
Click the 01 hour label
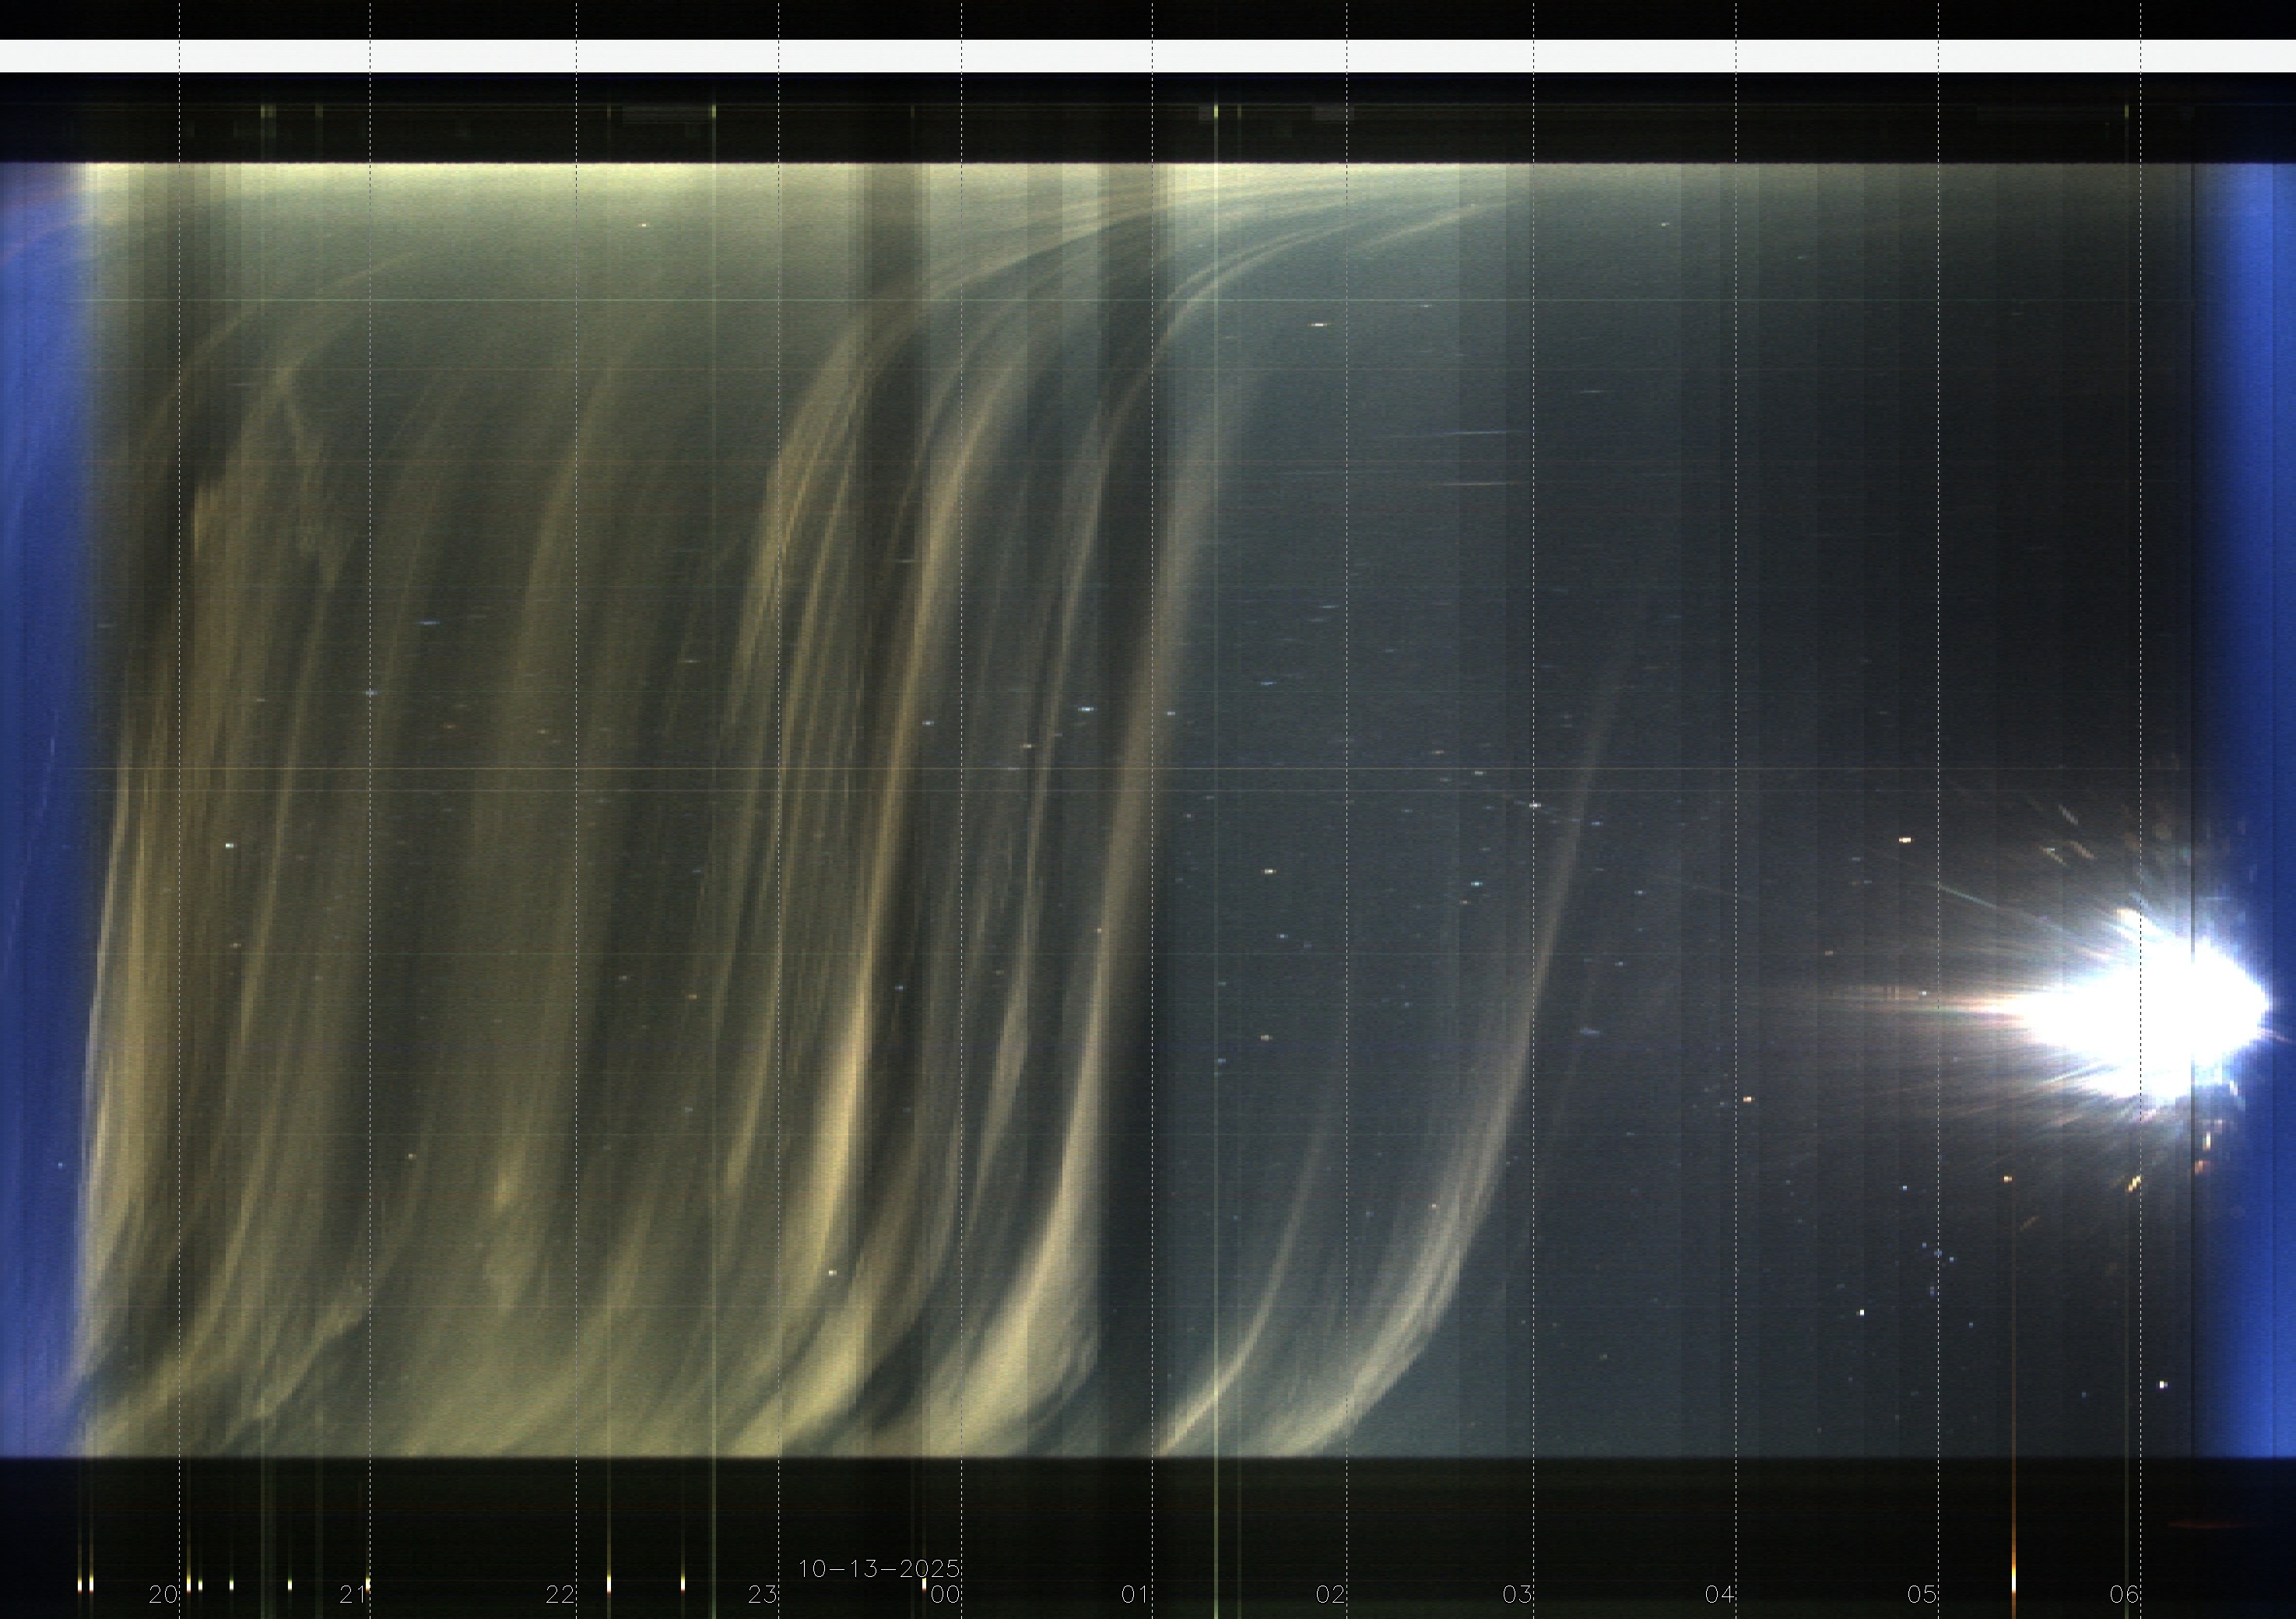pos(1135,1594)
